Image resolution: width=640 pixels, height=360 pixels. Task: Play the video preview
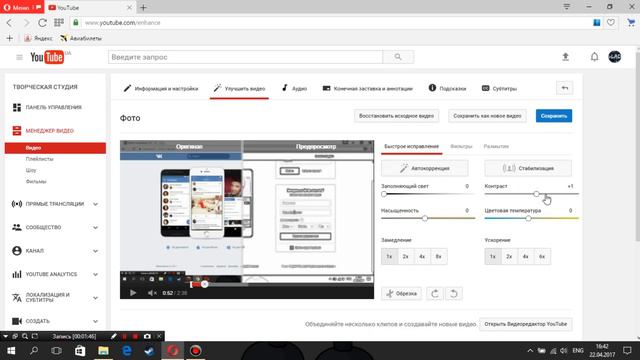pyautogui.click(x=133, y=293)
